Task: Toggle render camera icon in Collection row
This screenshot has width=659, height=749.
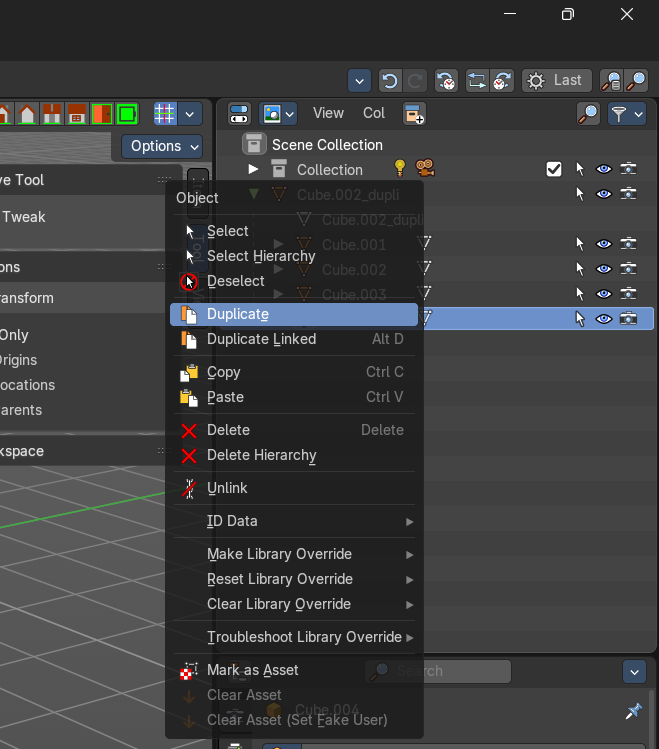Action: 628,169
